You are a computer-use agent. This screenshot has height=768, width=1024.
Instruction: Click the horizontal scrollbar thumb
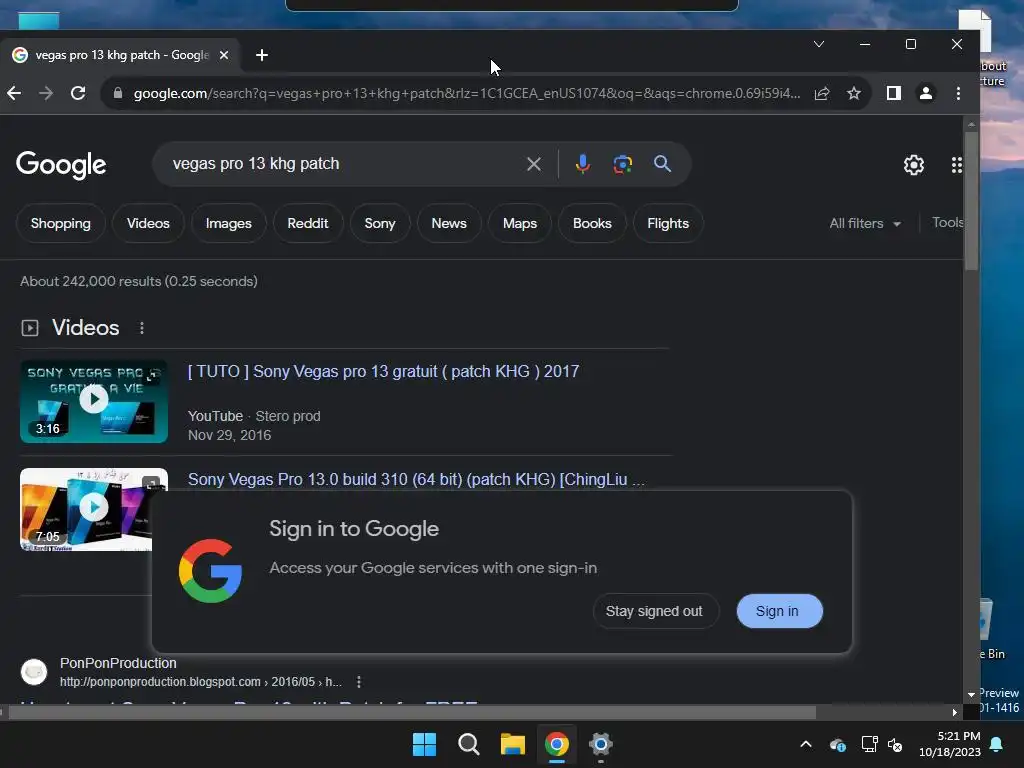[411, 712]
